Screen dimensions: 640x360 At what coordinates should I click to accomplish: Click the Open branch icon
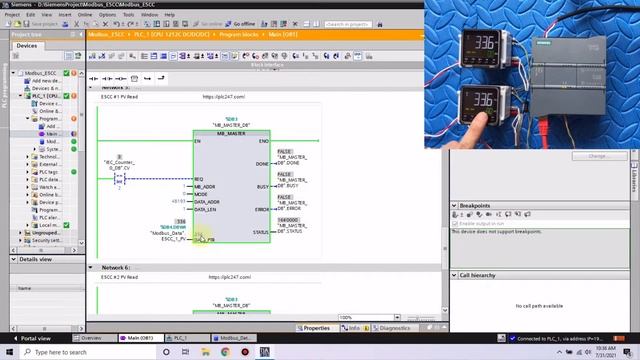click(x=147, y=78)
